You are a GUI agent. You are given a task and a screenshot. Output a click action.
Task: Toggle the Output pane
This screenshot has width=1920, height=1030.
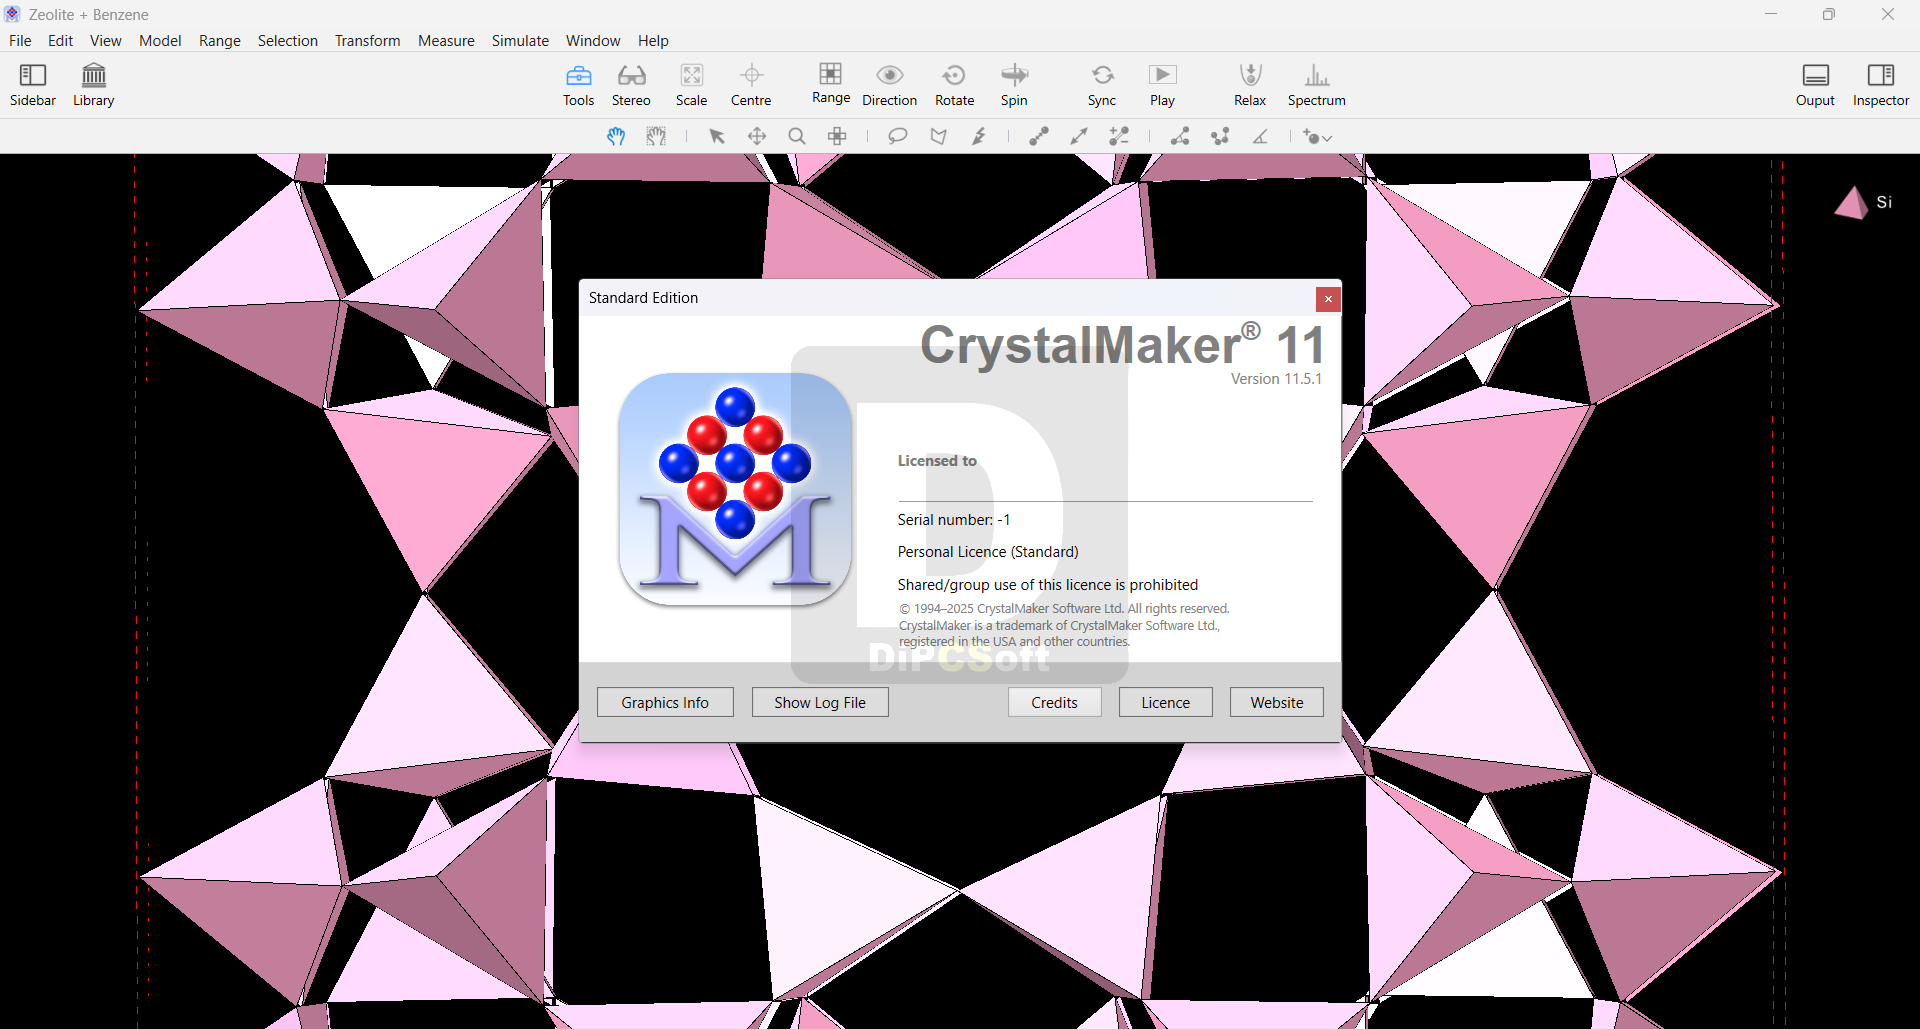click(x=1815, y=85)
